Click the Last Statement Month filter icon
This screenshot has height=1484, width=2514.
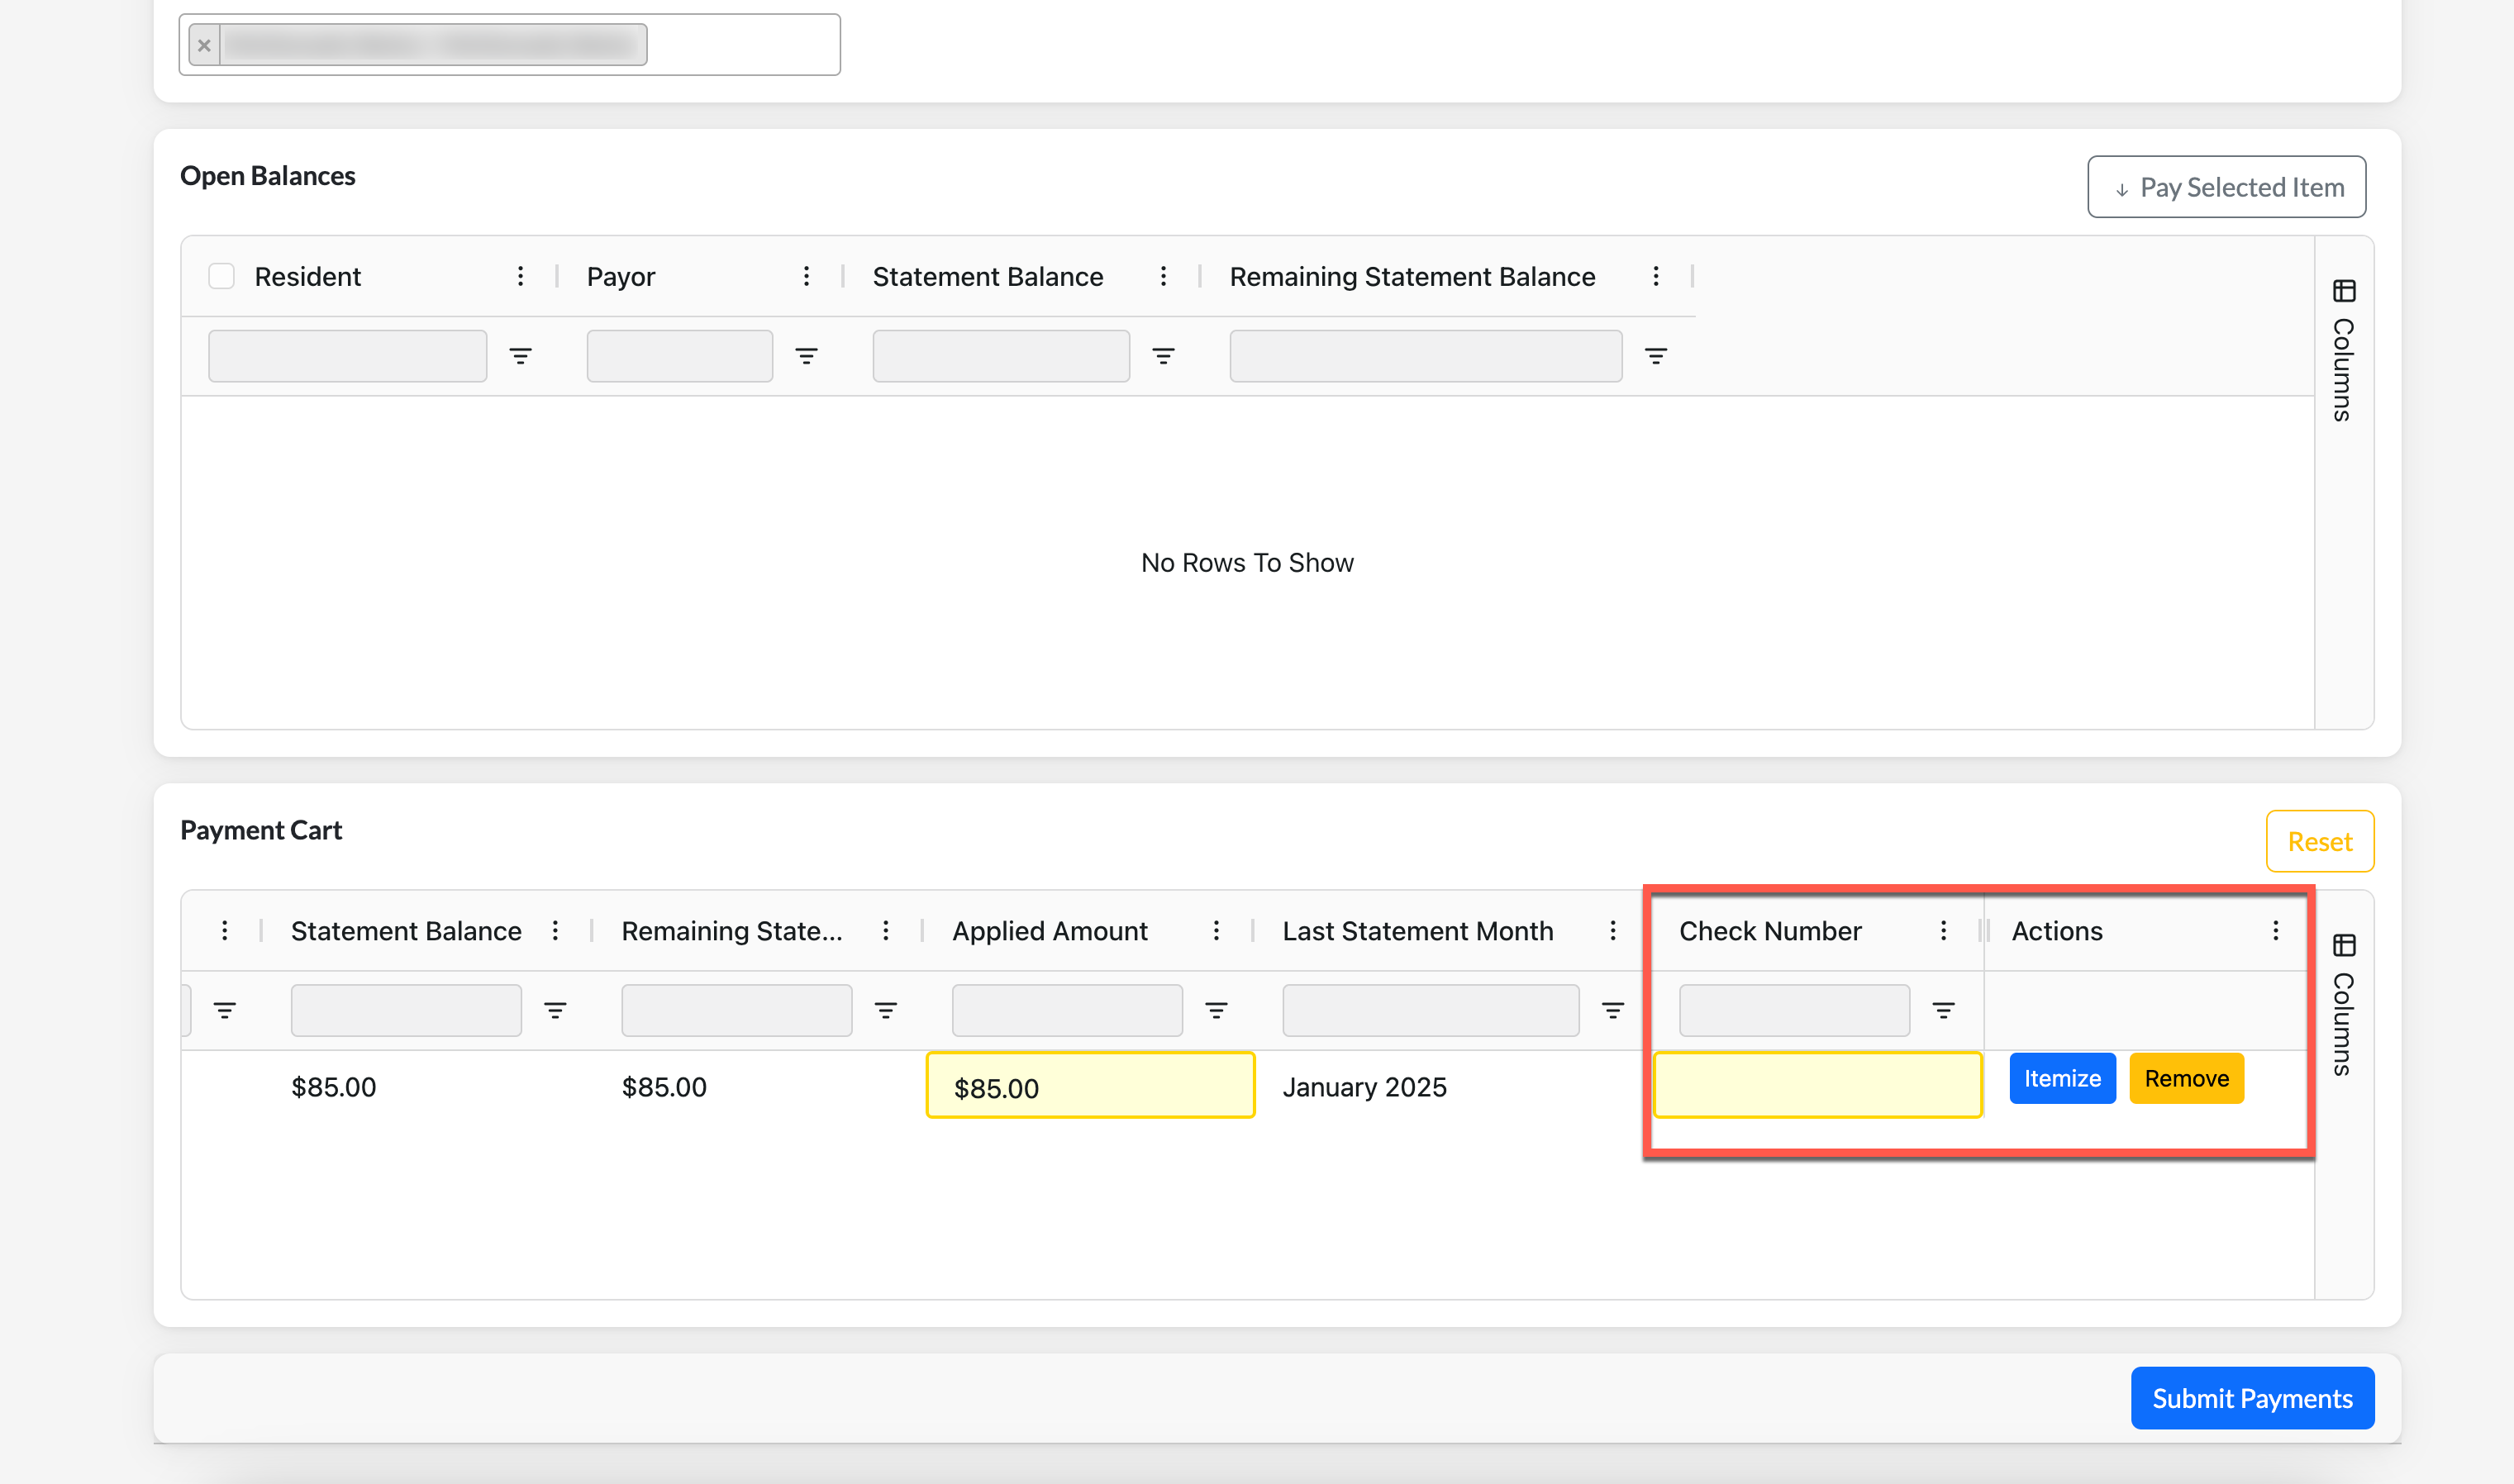tap(1613, 1011)
